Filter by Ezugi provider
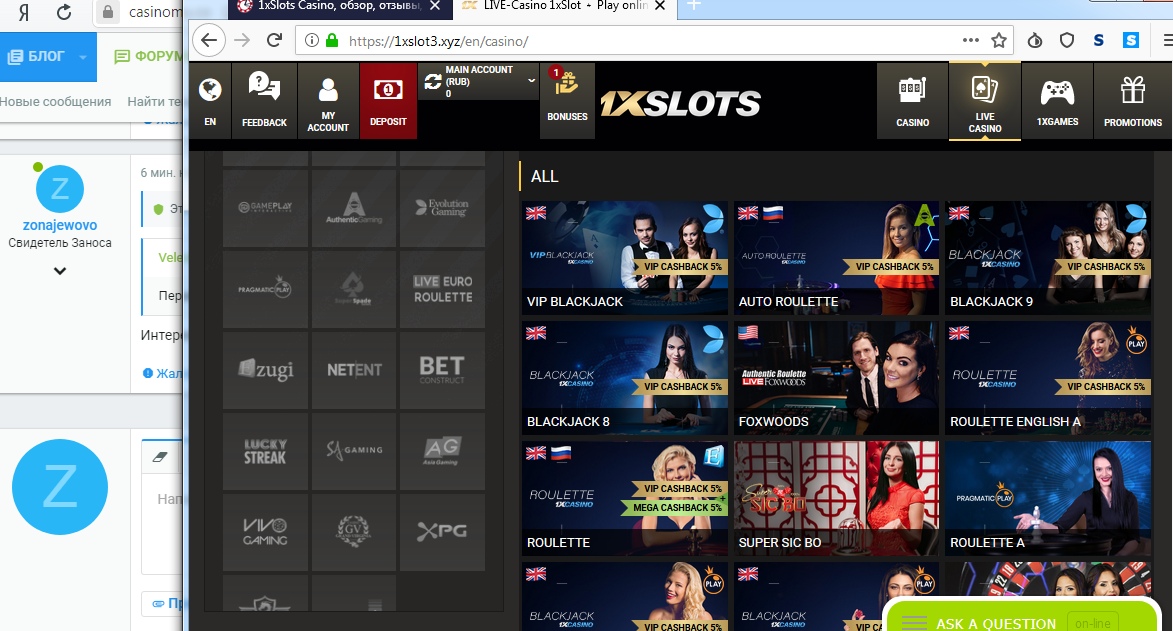The width and height of the screenshot is (1173, 631). 265,370
